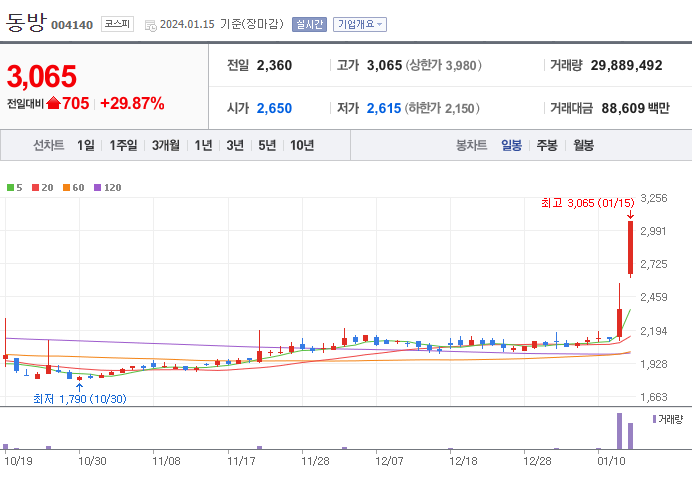Switch to 일봉 daily candle chart
692x479 pixels.
511,145
